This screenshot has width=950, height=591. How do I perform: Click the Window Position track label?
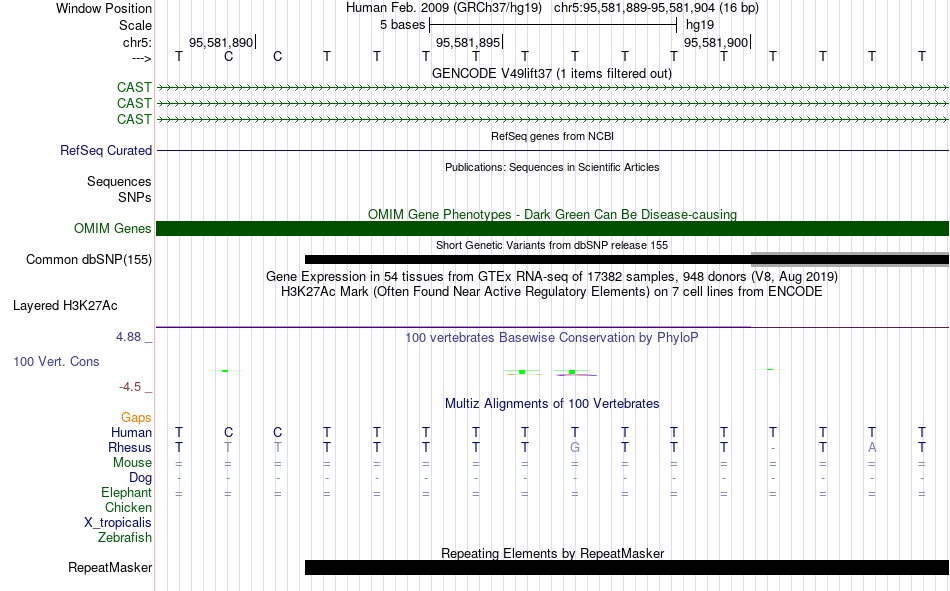104,8
